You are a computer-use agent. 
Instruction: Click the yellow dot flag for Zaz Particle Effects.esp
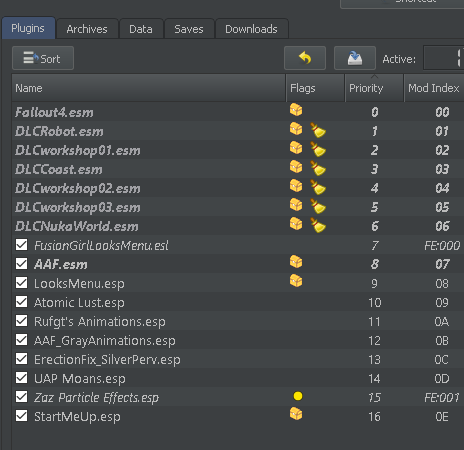coord(298,396)
